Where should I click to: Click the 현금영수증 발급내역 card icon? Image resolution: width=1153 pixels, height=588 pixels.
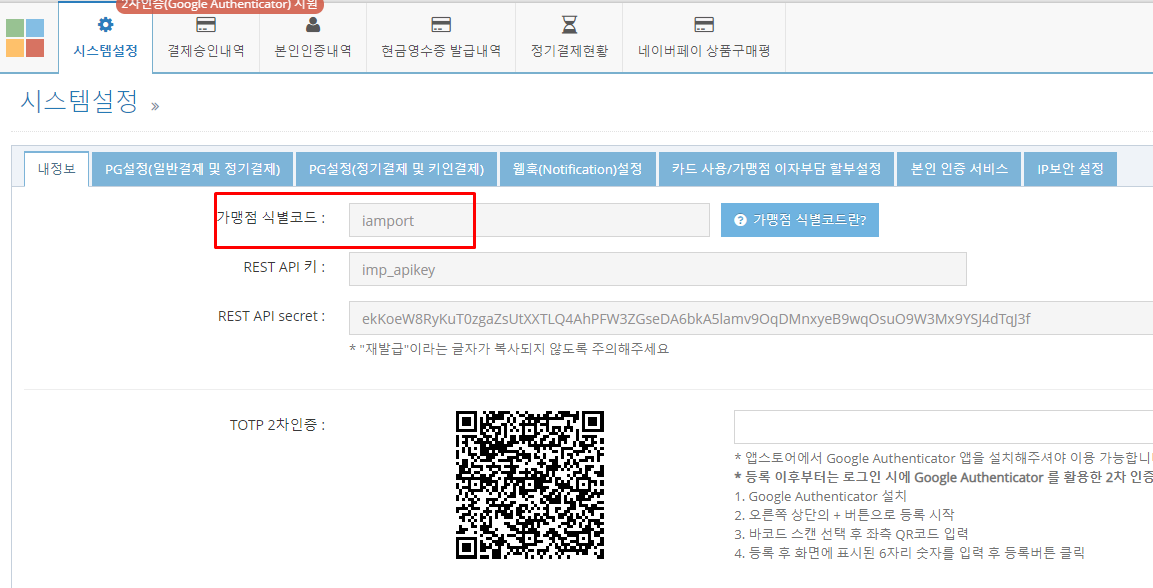[x=441, y=24]
